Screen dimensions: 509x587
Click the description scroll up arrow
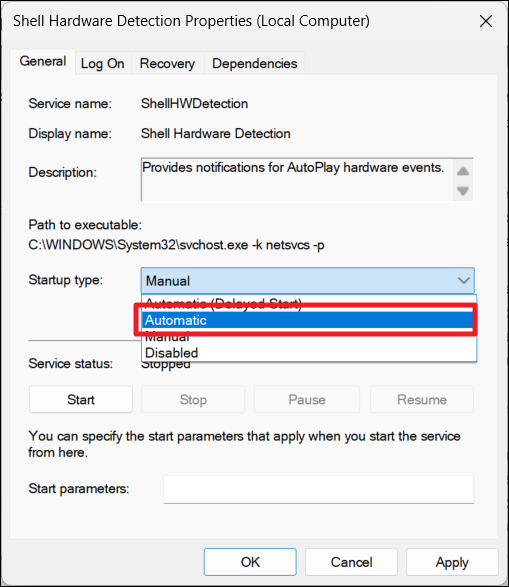[463, 171]
